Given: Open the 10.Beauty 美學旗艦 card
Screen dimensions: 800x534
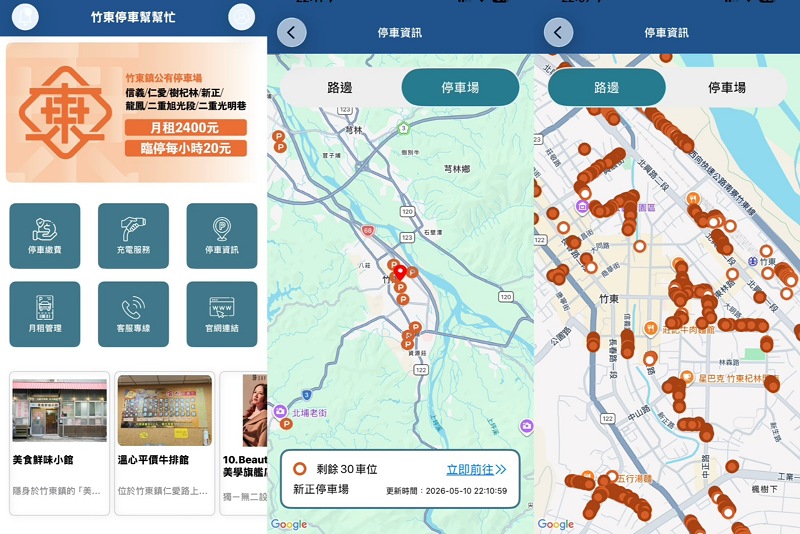Looking at the screenshot, I should (x=244, y=443).
